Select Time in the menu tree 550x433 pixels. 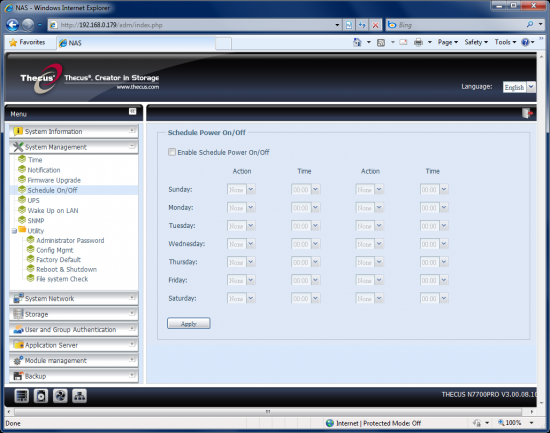35,160
